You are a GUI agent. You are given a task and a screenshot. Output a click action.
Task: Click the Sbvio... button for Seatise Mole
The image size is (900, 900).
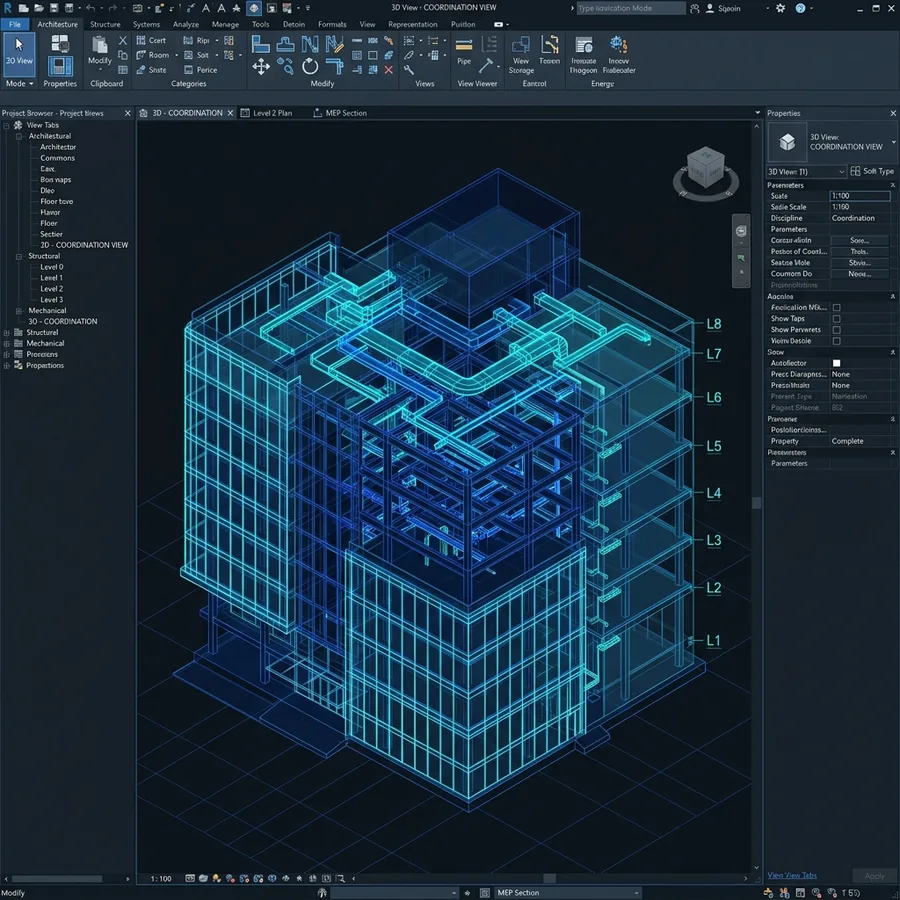point(859,263)
